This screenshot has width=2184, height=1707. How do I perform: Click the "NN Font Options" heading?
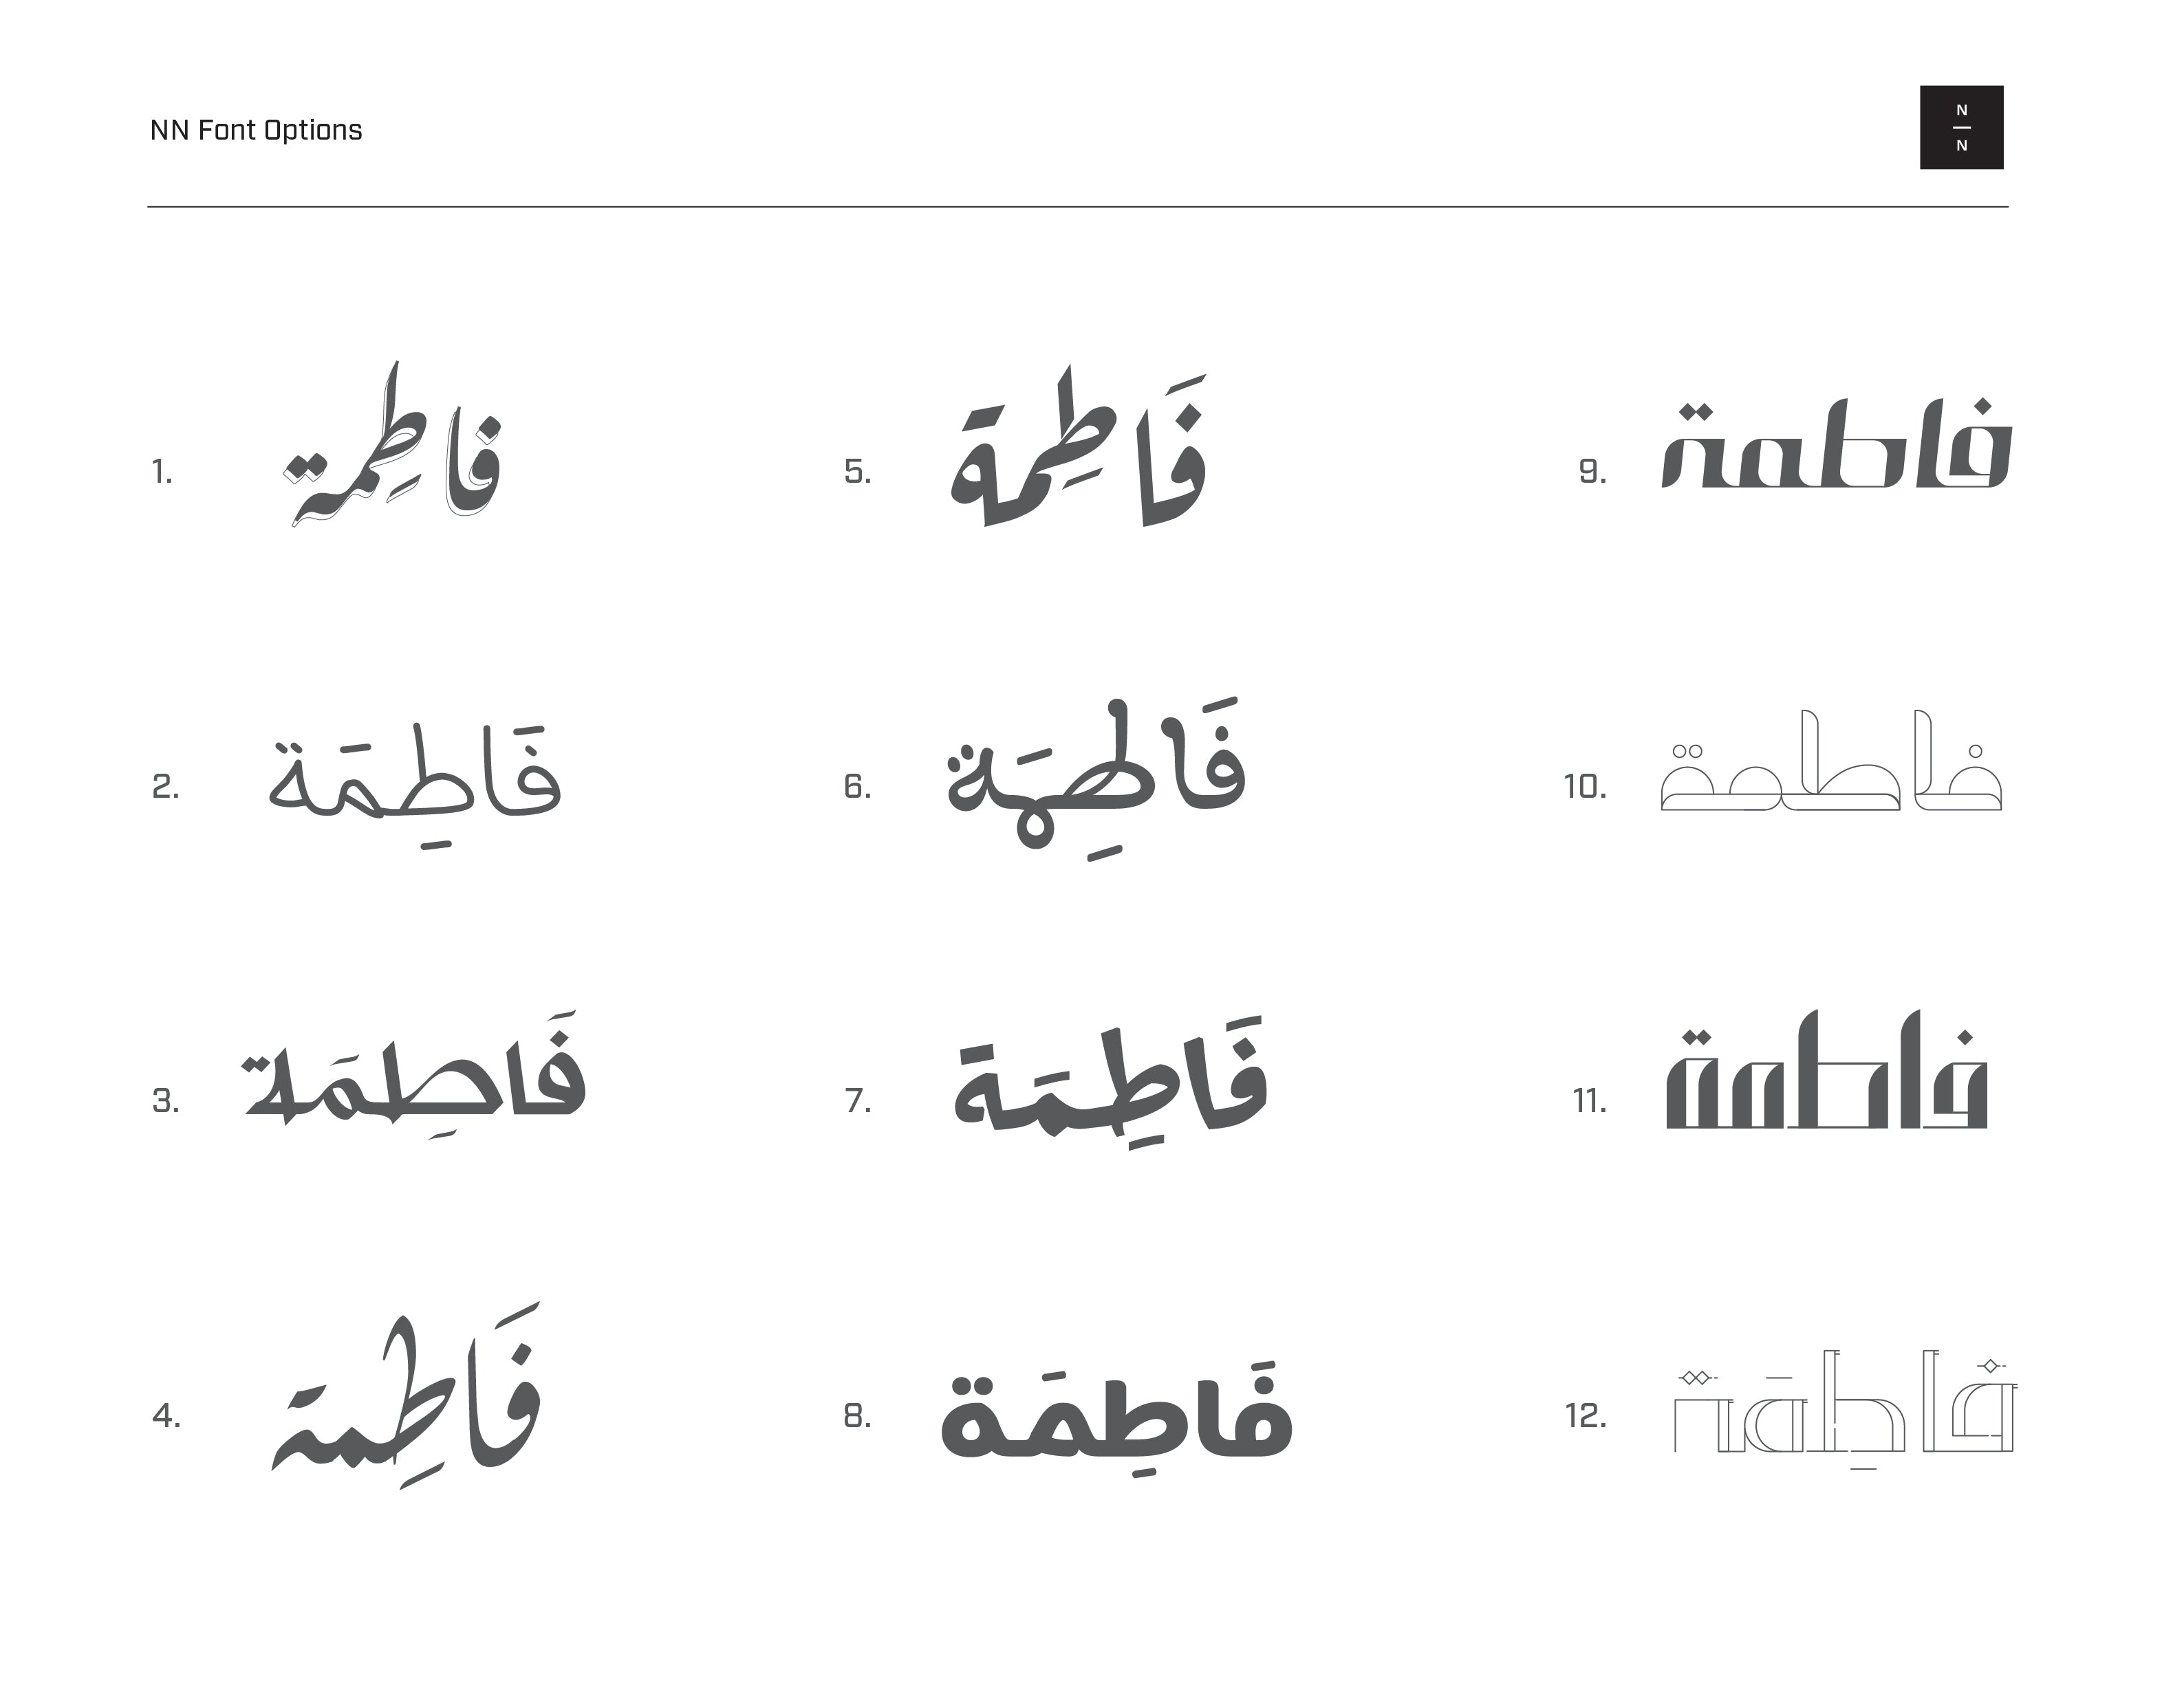tap(256, 130)
